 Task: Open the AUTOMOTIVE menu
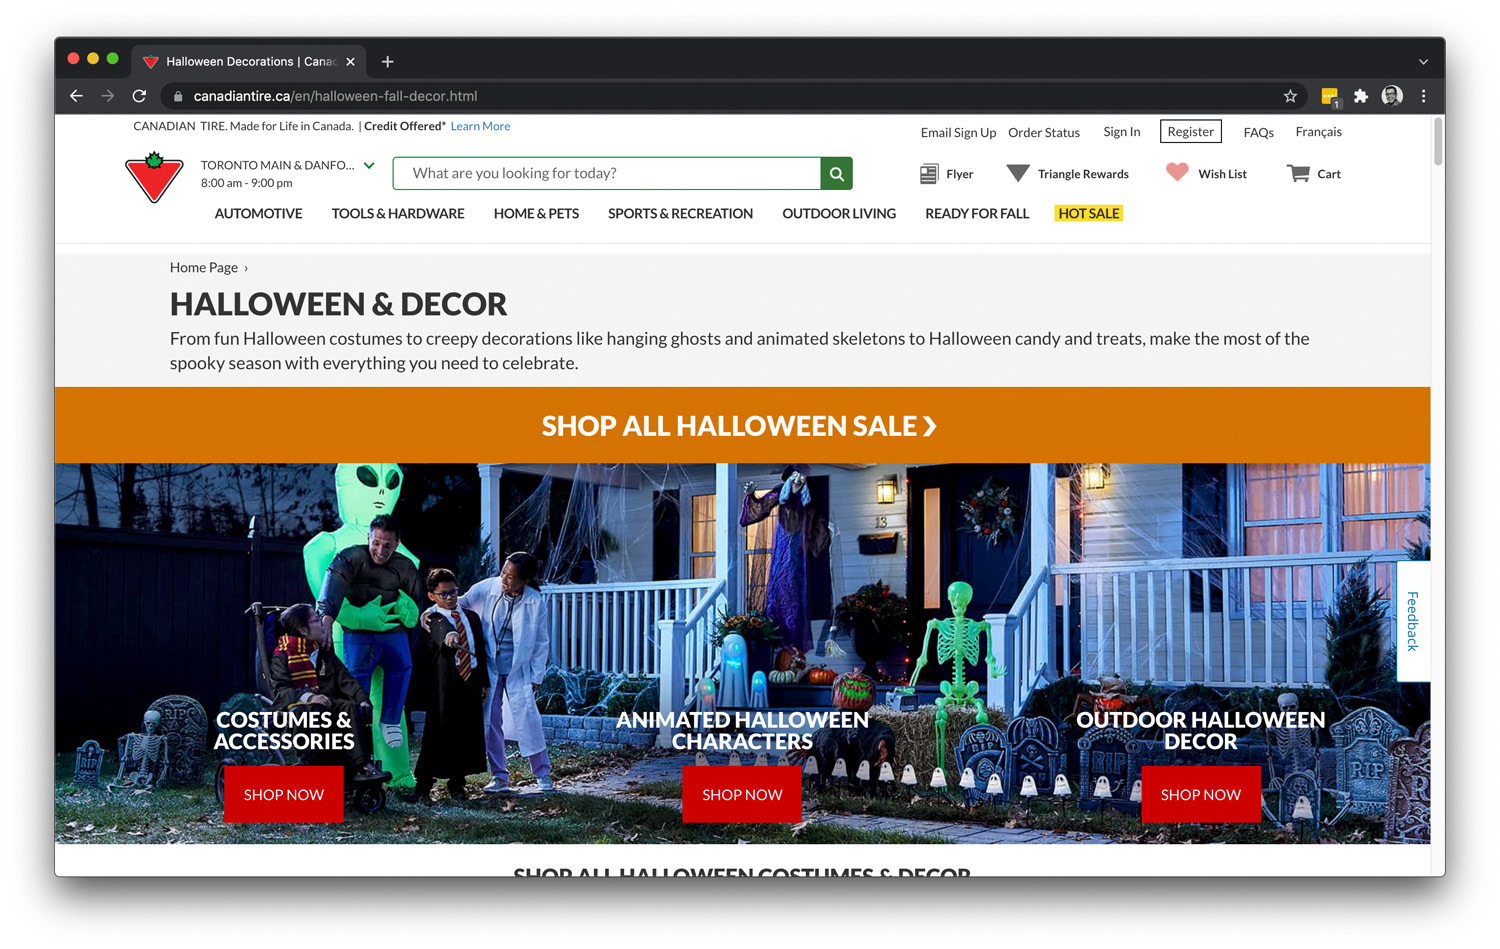(258, 213)
